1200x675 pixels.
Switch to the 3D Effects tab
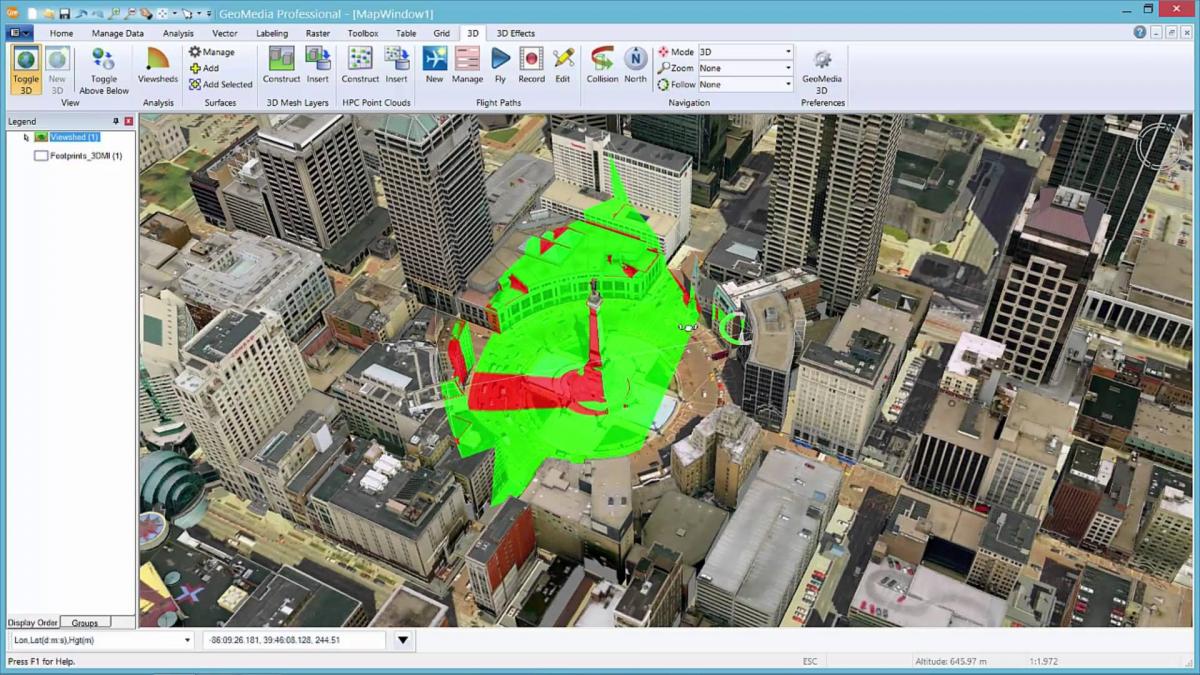(516, 33)
